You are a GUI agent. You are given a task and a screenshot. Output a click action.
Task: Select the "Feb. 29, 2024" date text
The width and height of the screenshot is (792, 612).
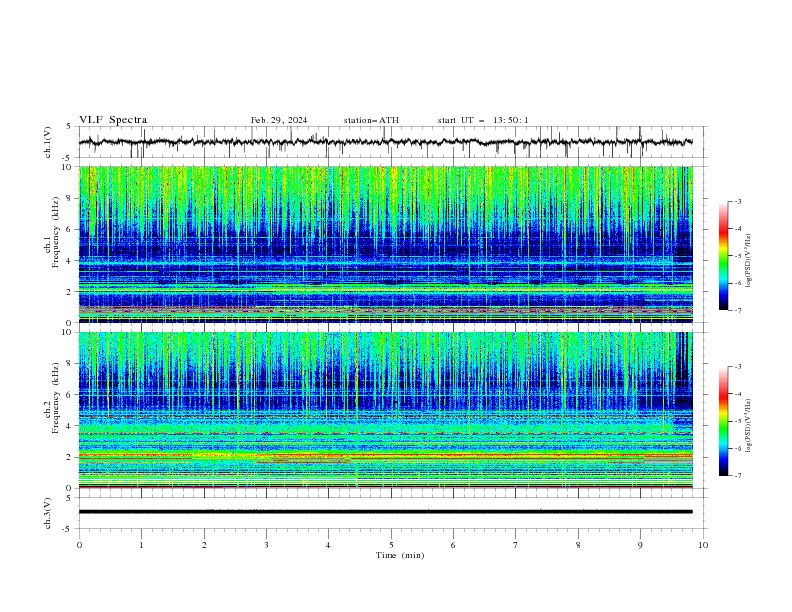pyautogui.click(x=279, y=120)
